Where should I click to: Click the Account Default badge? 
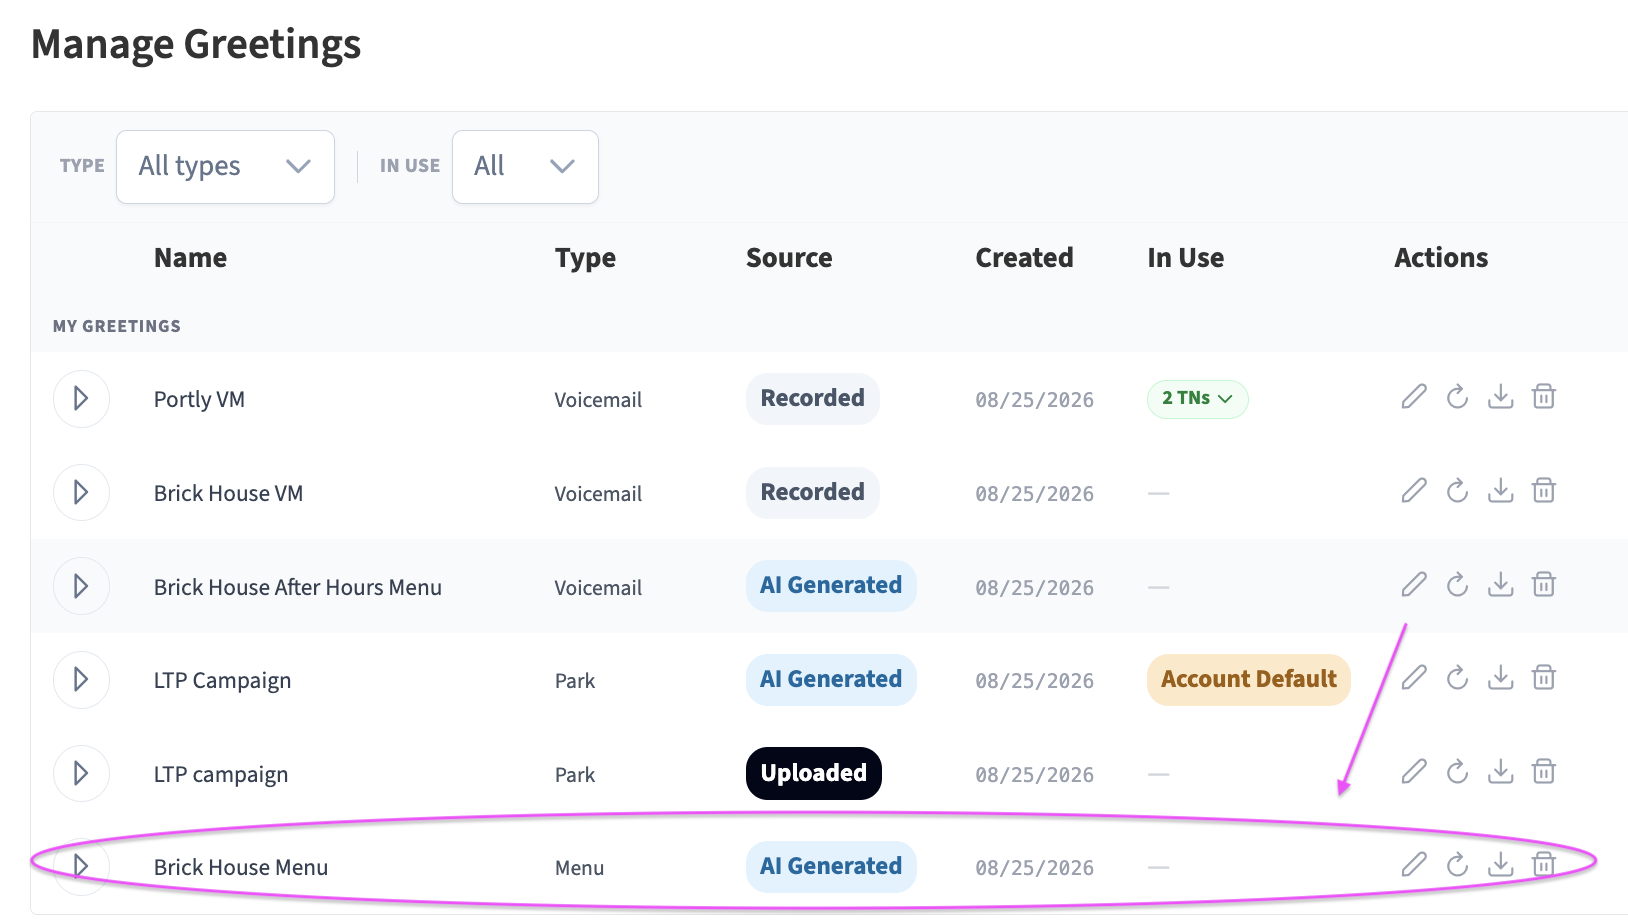[1249, 680]
